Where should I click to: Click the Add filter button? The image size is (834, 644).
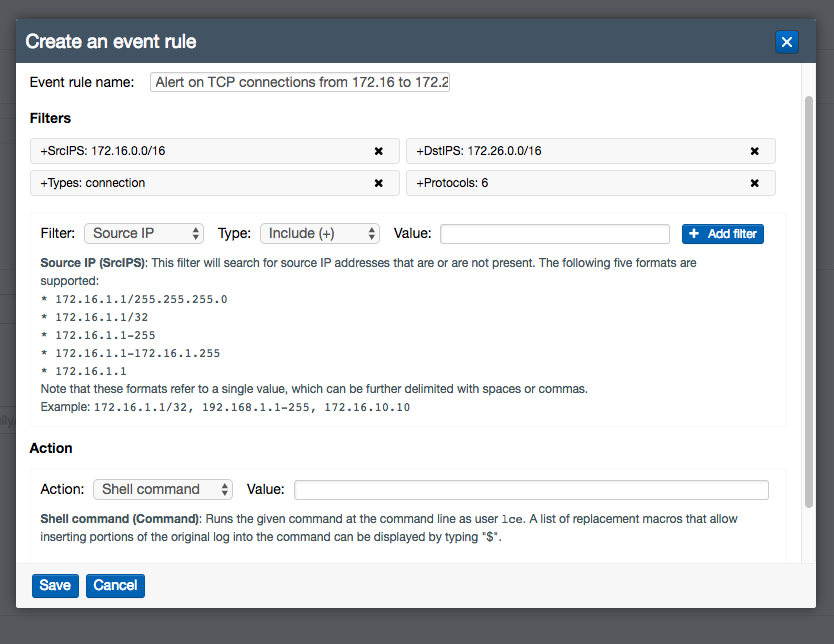(722, 233)
